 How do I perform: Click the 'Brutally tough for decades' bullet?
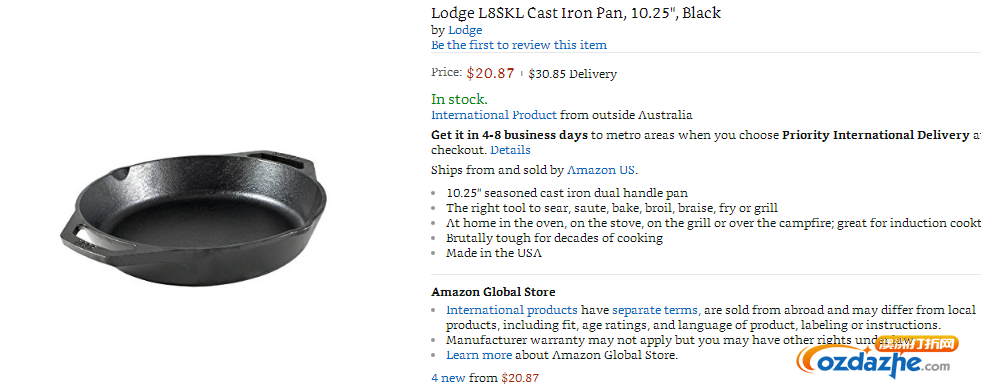[554, 238]
